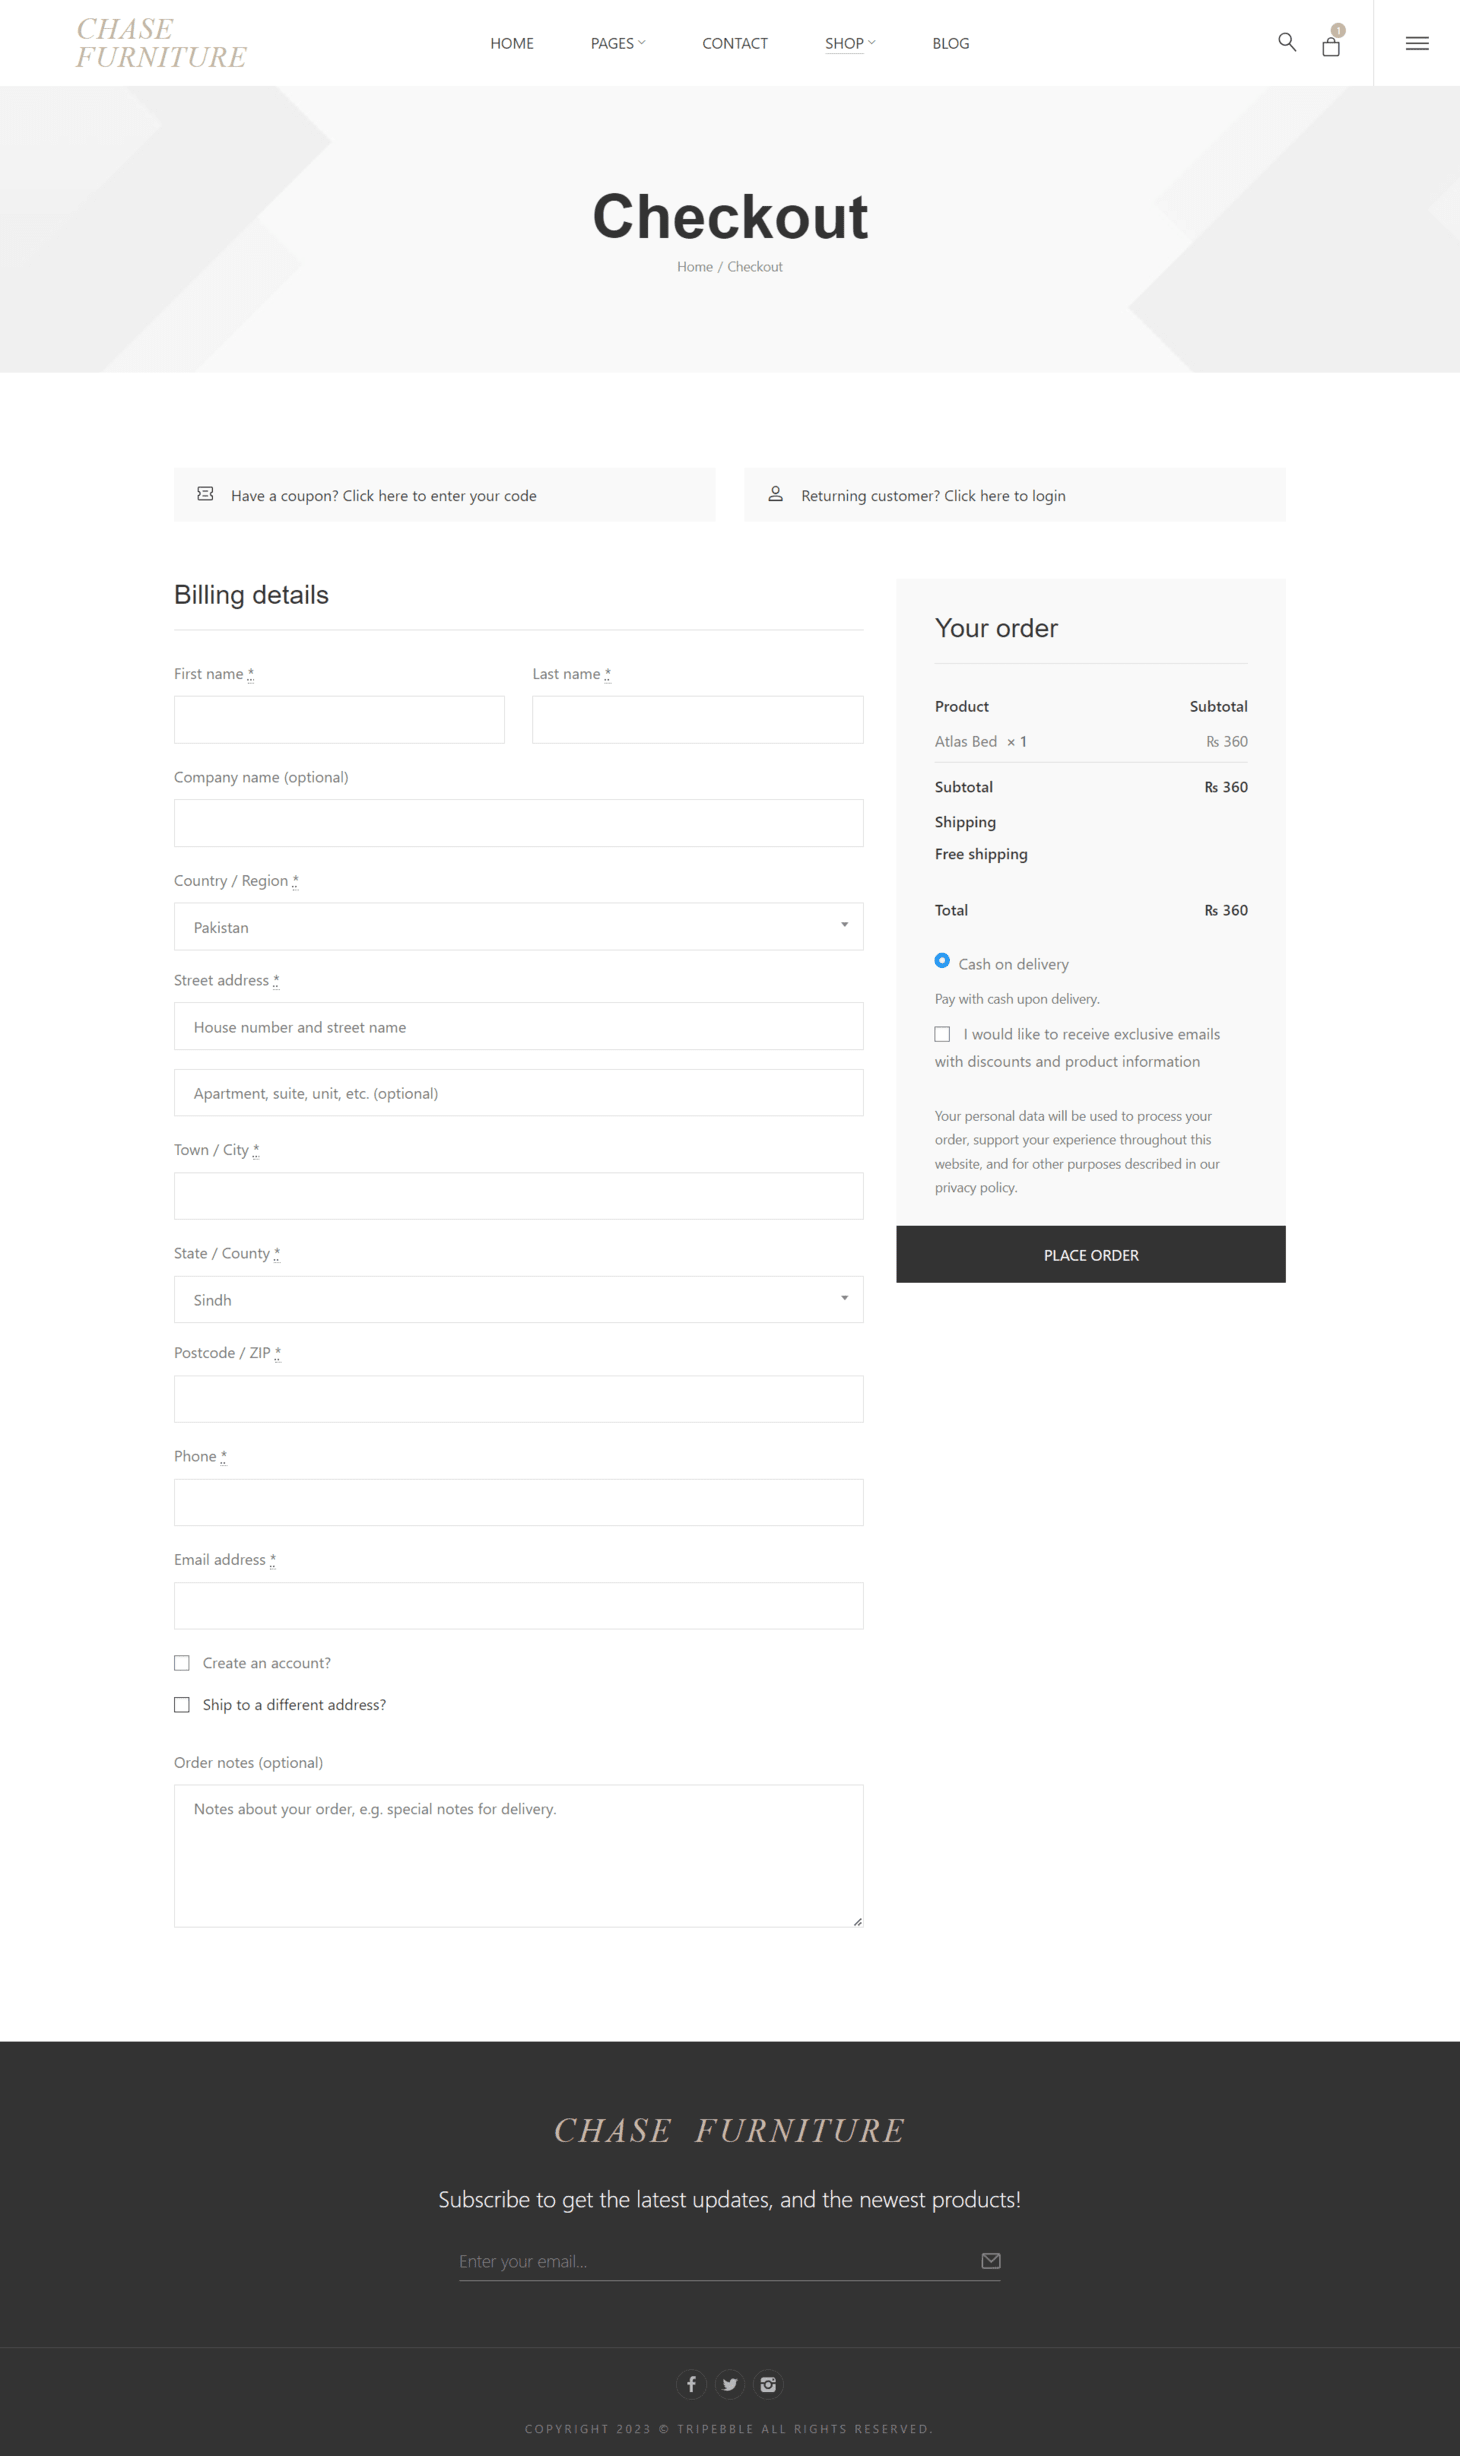The height and width of the screenshot is (2456, 1460).
Task: Open the Country / Region dropdown
Action: (x=518, y=927)
